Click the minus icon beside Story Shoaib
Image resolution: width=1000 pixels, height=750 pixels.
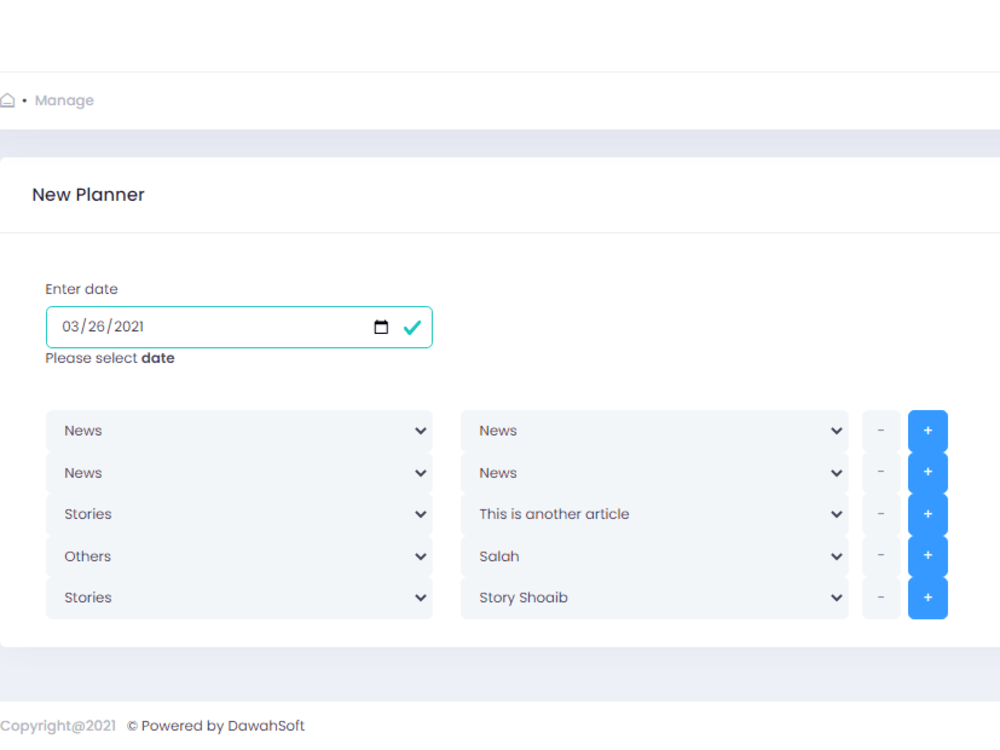click(x=881, y=597)
